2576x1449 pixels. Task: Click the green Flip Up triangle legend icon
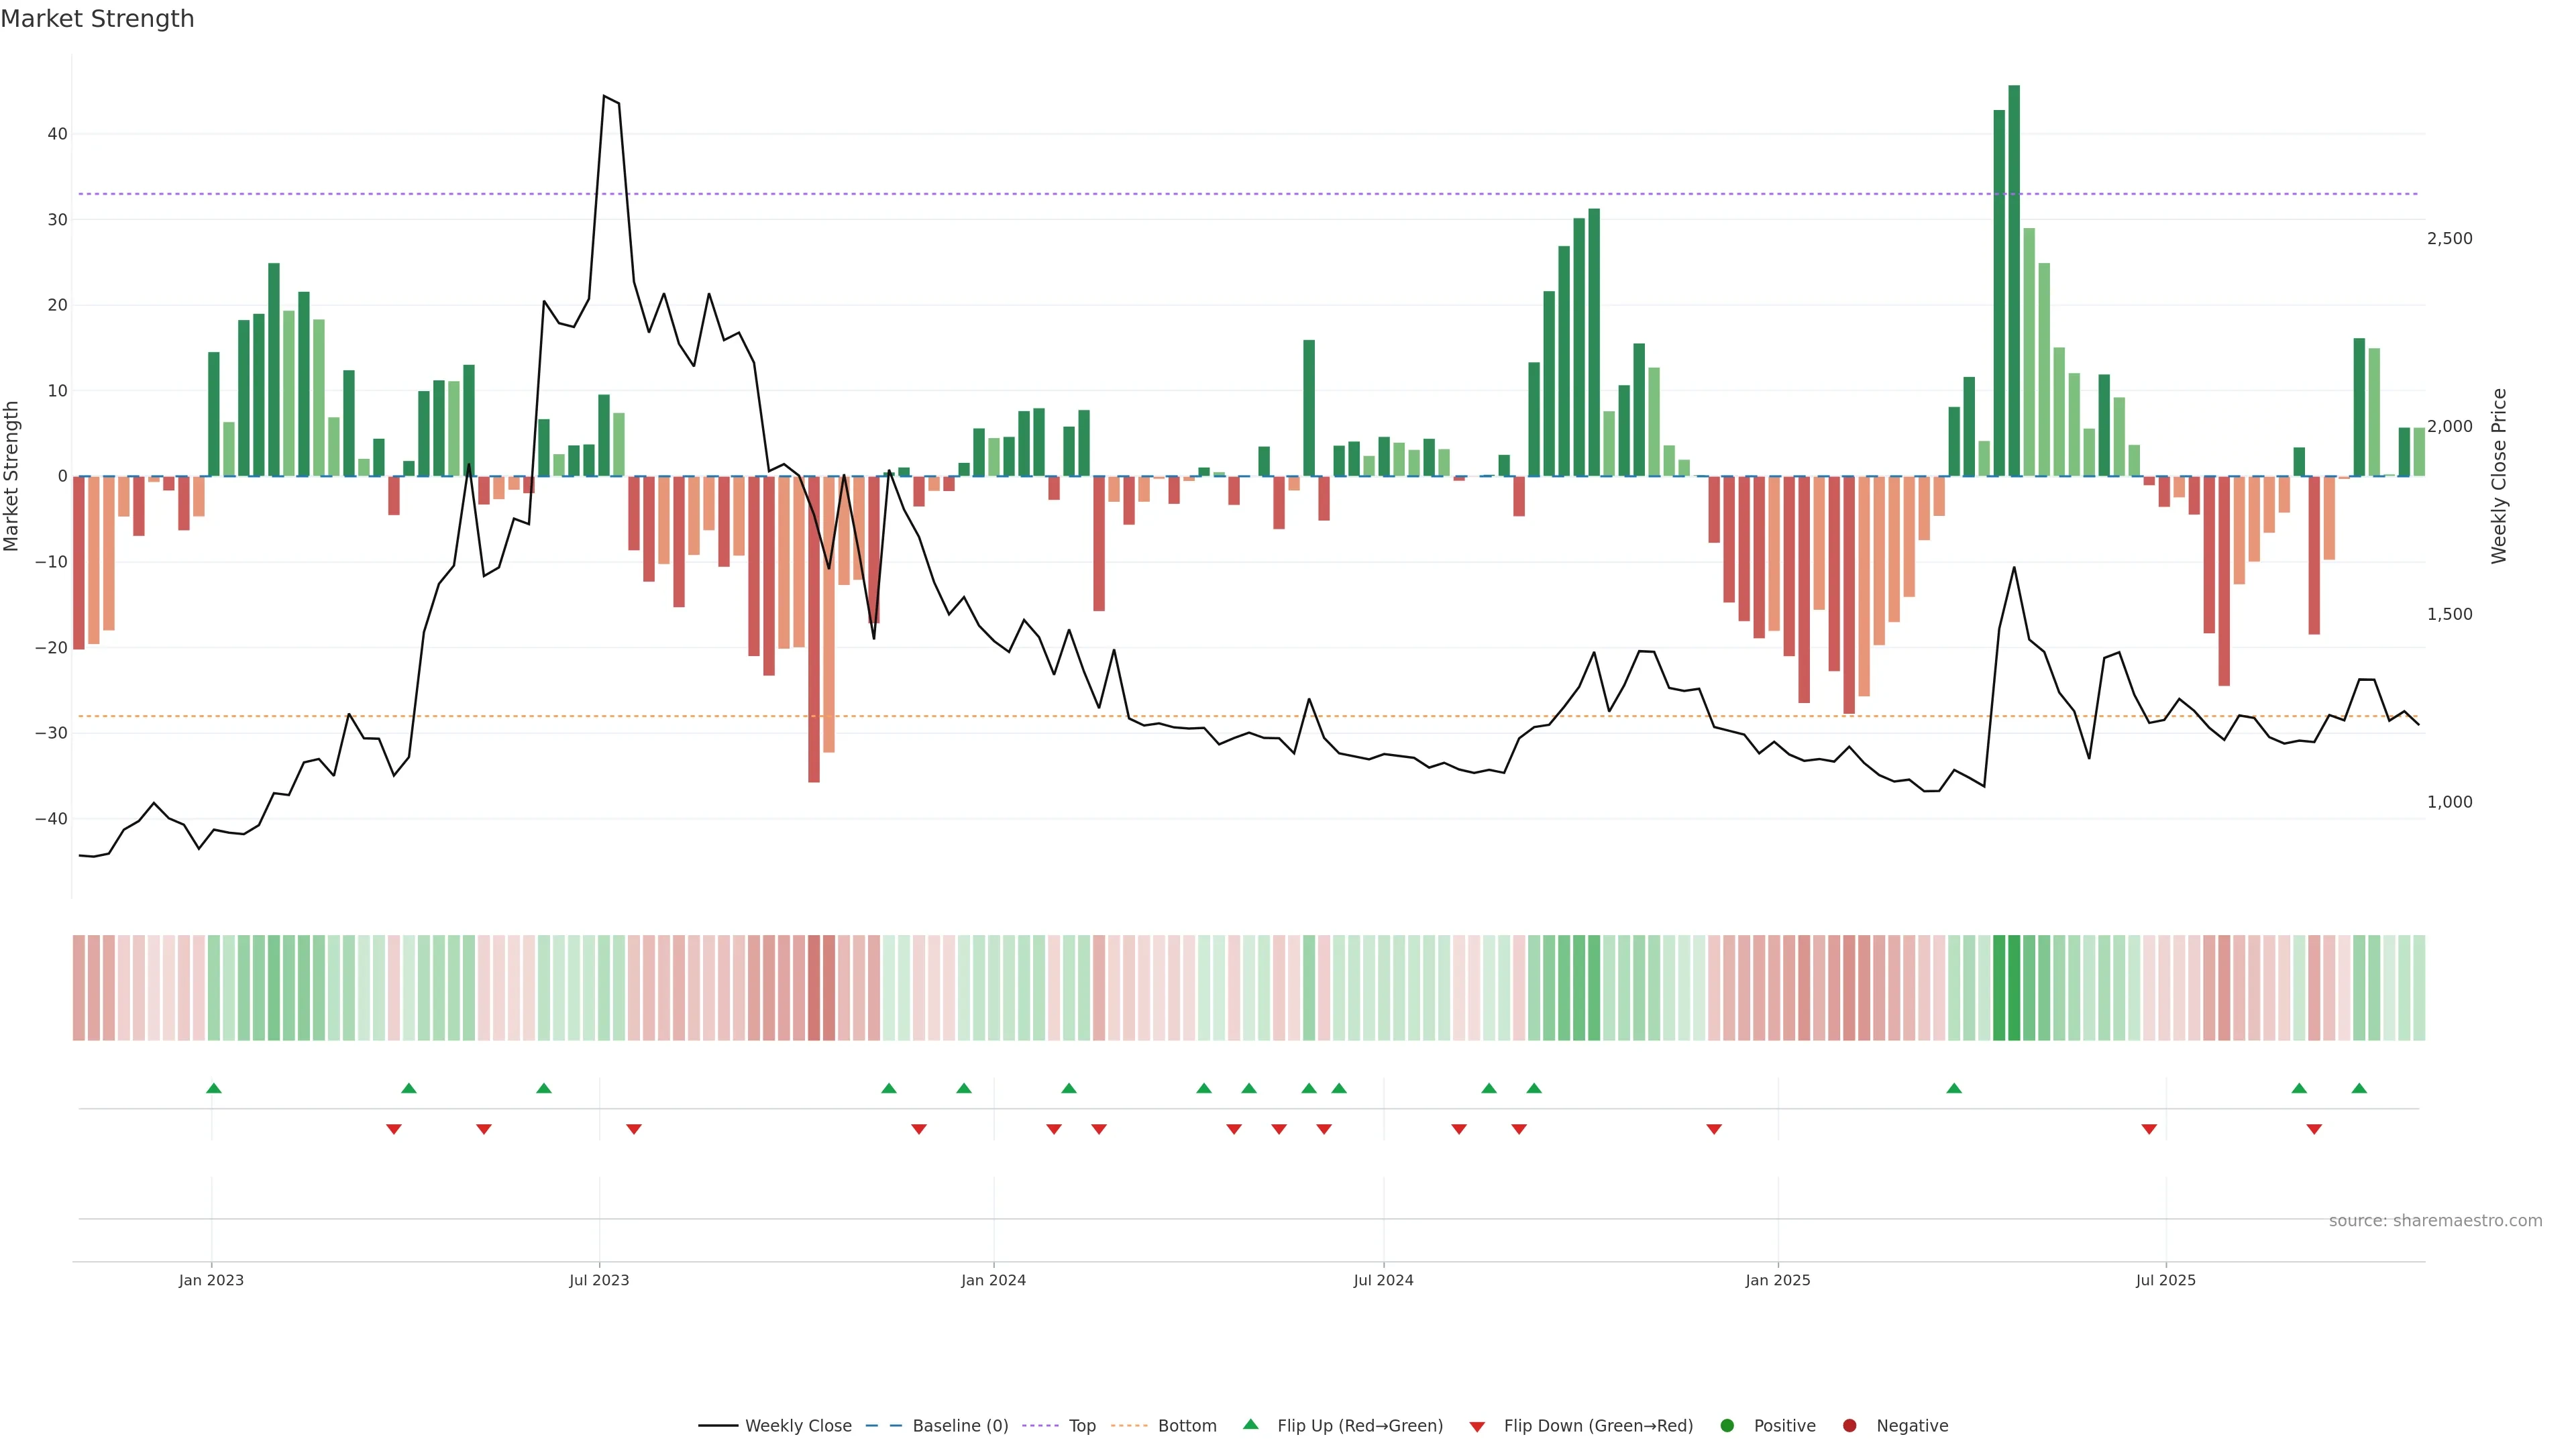click(1250, 1425)
